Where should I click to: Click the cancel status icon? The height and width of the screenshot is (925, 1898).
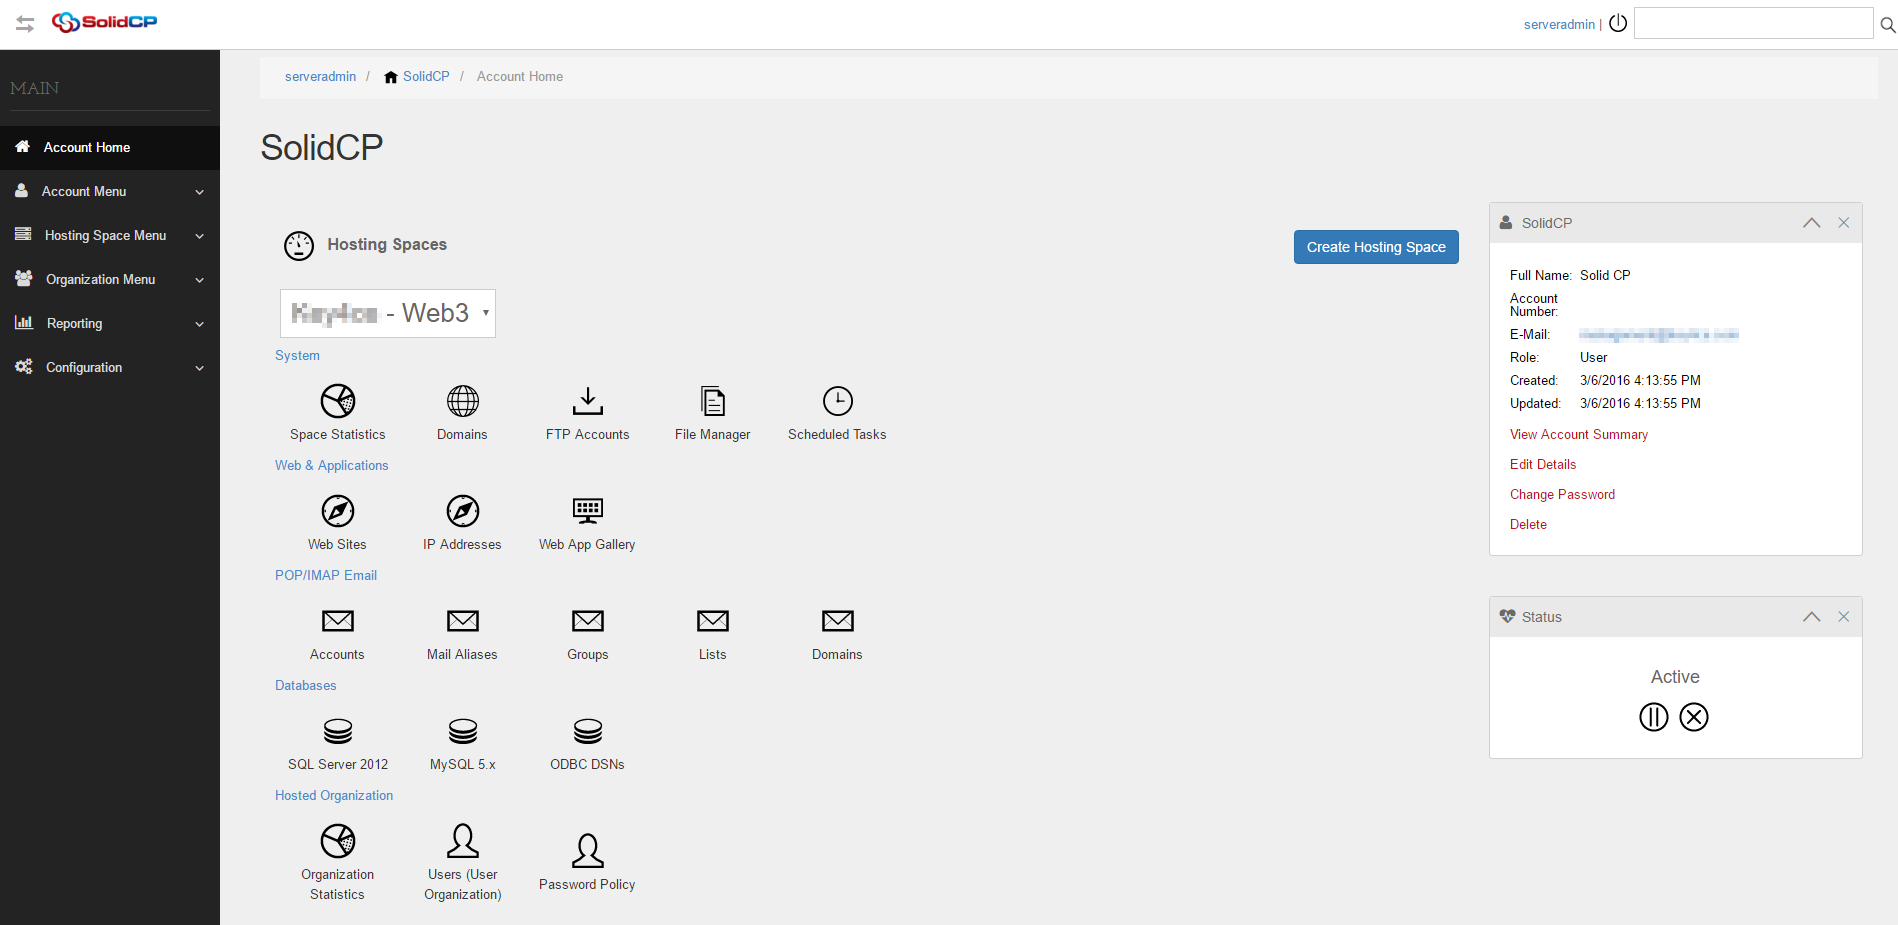(1694, 717)
